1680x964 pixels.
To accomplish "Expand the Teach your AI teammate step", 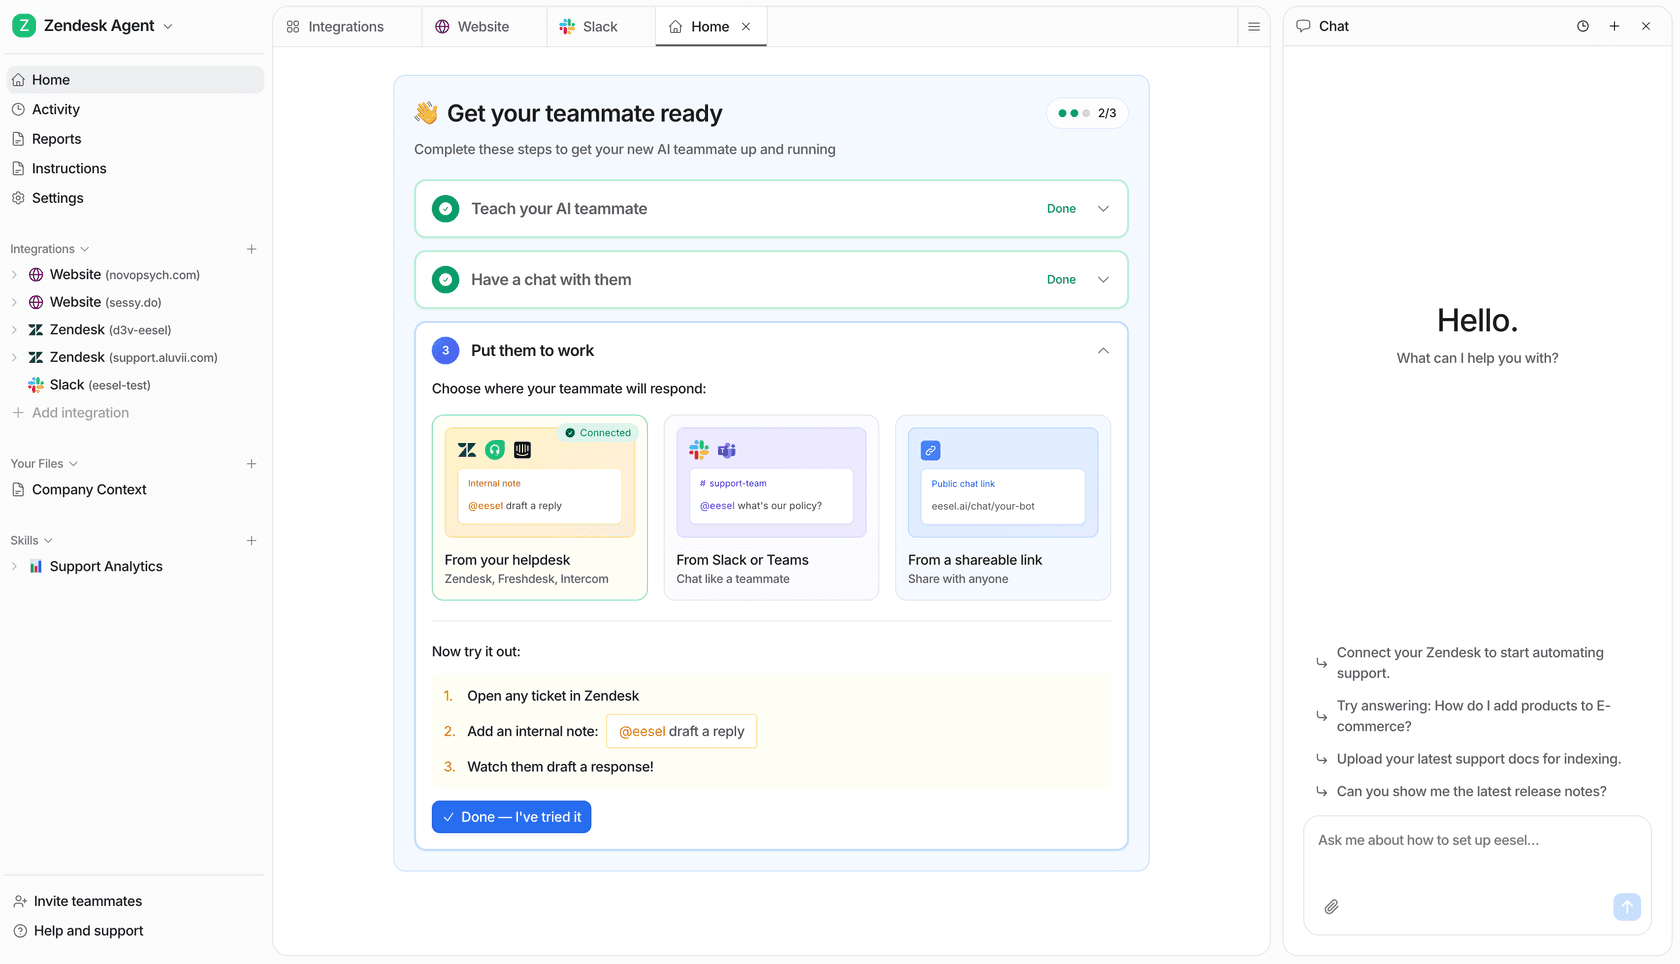I will (x=1103, y=208).
